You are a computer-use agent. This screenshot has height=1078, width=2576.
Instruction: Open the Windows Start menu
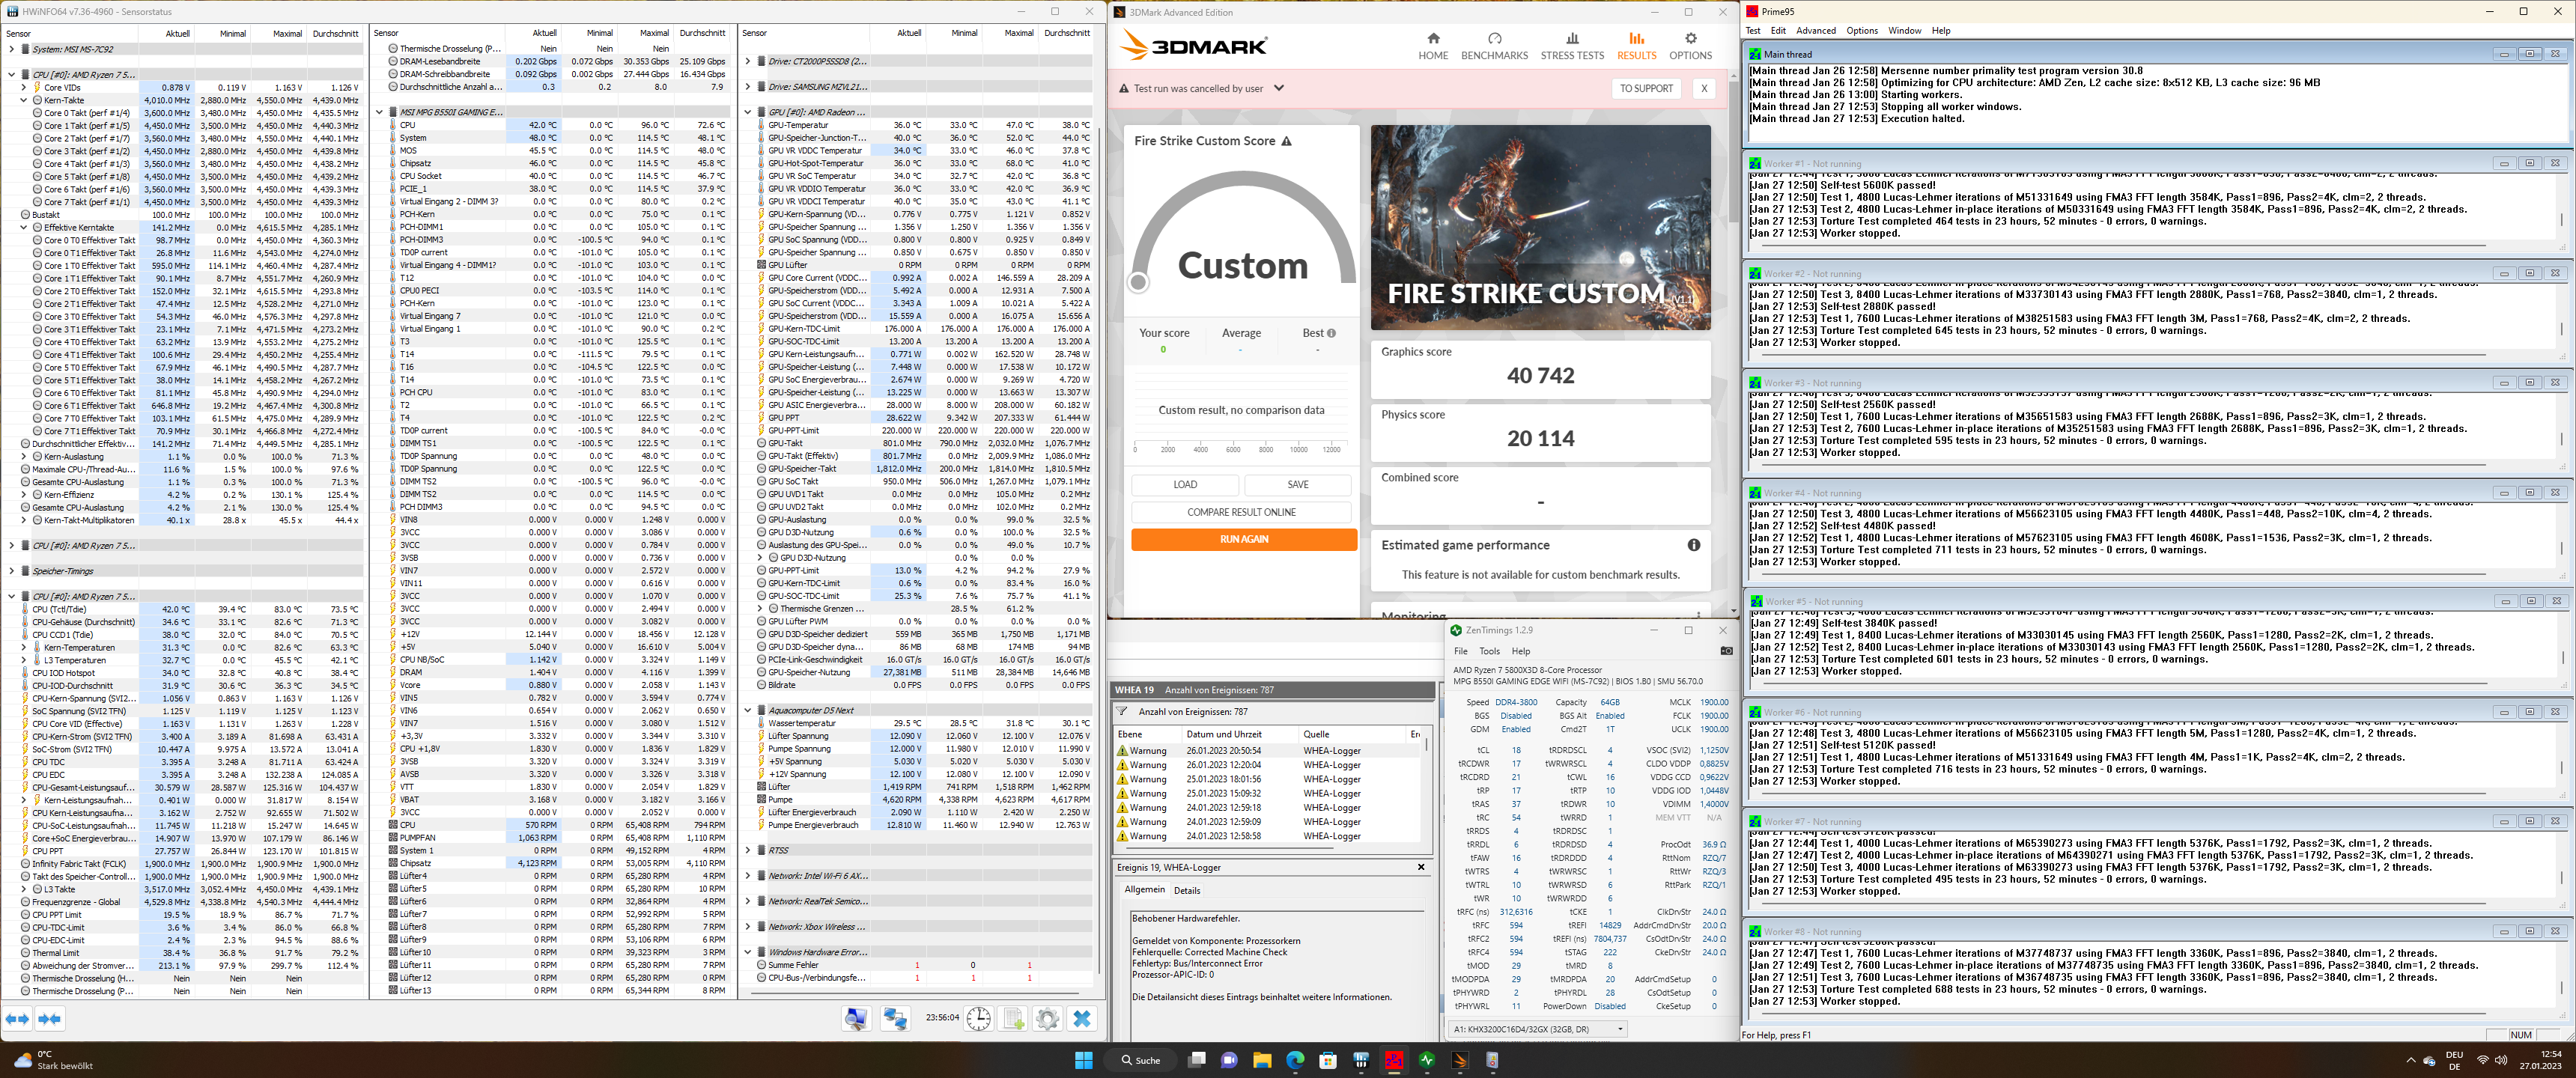click(x=1083, y=1060)
